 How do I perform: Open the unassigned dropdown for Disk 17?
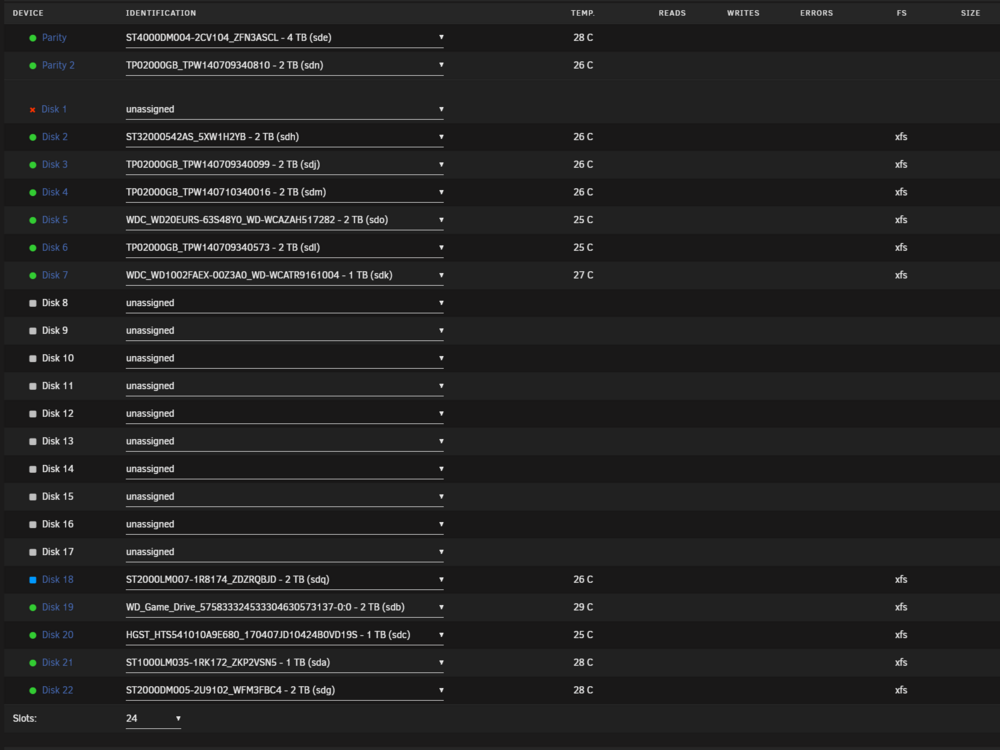(x=284, y=552)
